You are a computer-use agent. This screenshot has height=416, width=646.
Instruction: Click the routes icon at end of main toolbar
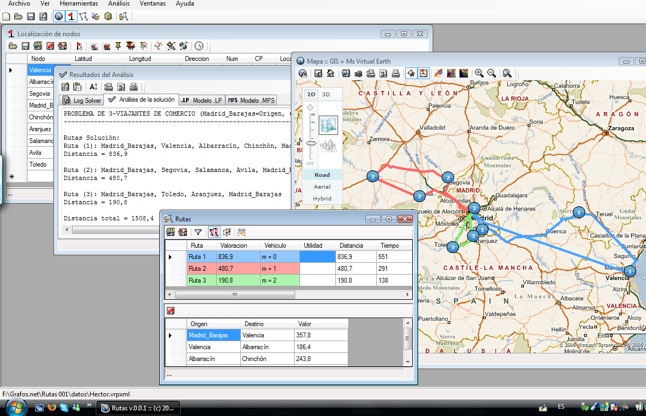pos(123,16)
